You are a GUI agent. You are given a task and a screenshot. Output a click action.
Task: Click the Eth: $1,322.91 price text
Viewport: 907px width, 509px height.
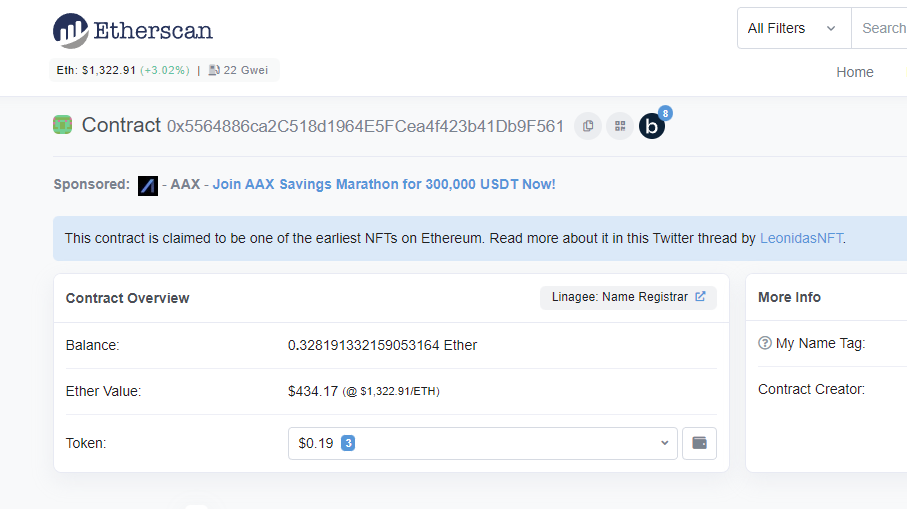tap(96, 70)
